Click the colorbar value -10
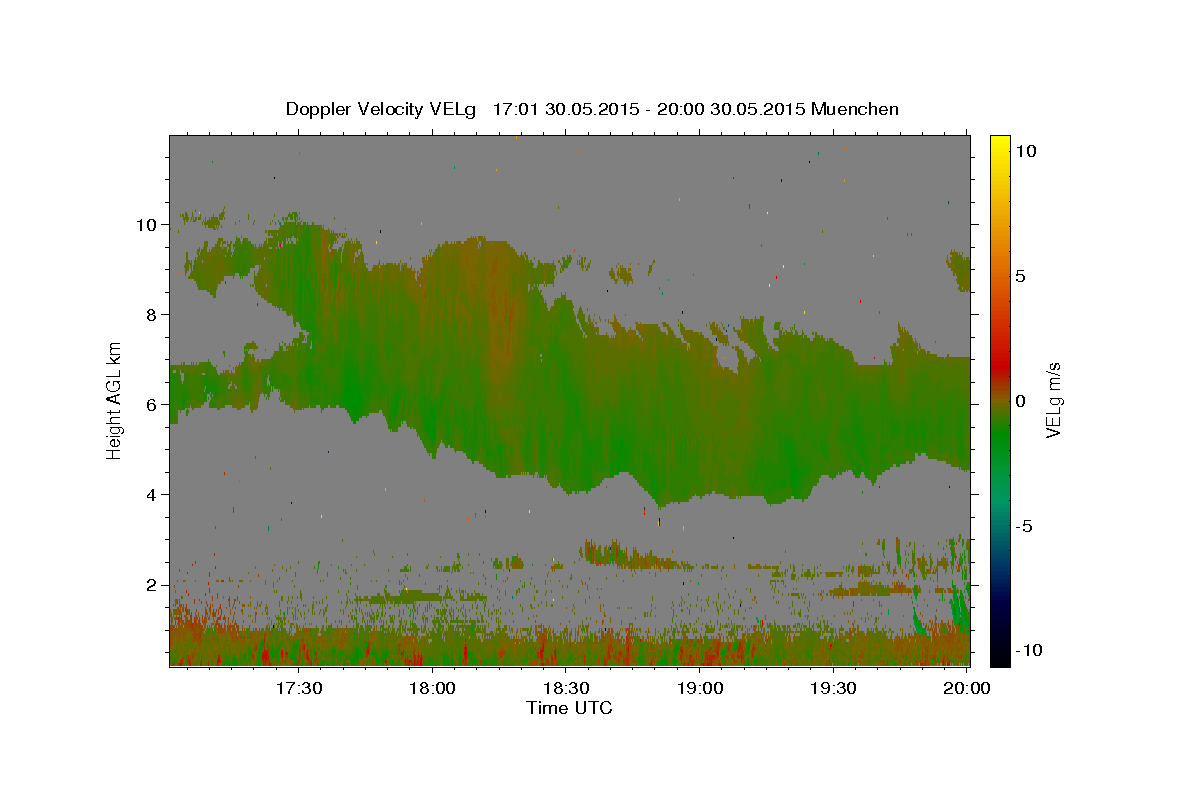The image size is (1200, 800). pyautogui.click(x=1030, y=650)
